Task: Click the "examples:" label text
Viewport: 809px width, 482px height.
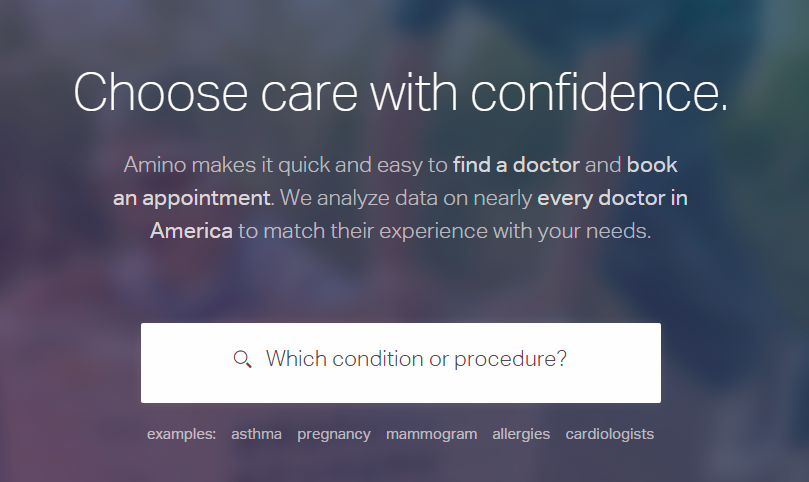Action: pos(181,434)
